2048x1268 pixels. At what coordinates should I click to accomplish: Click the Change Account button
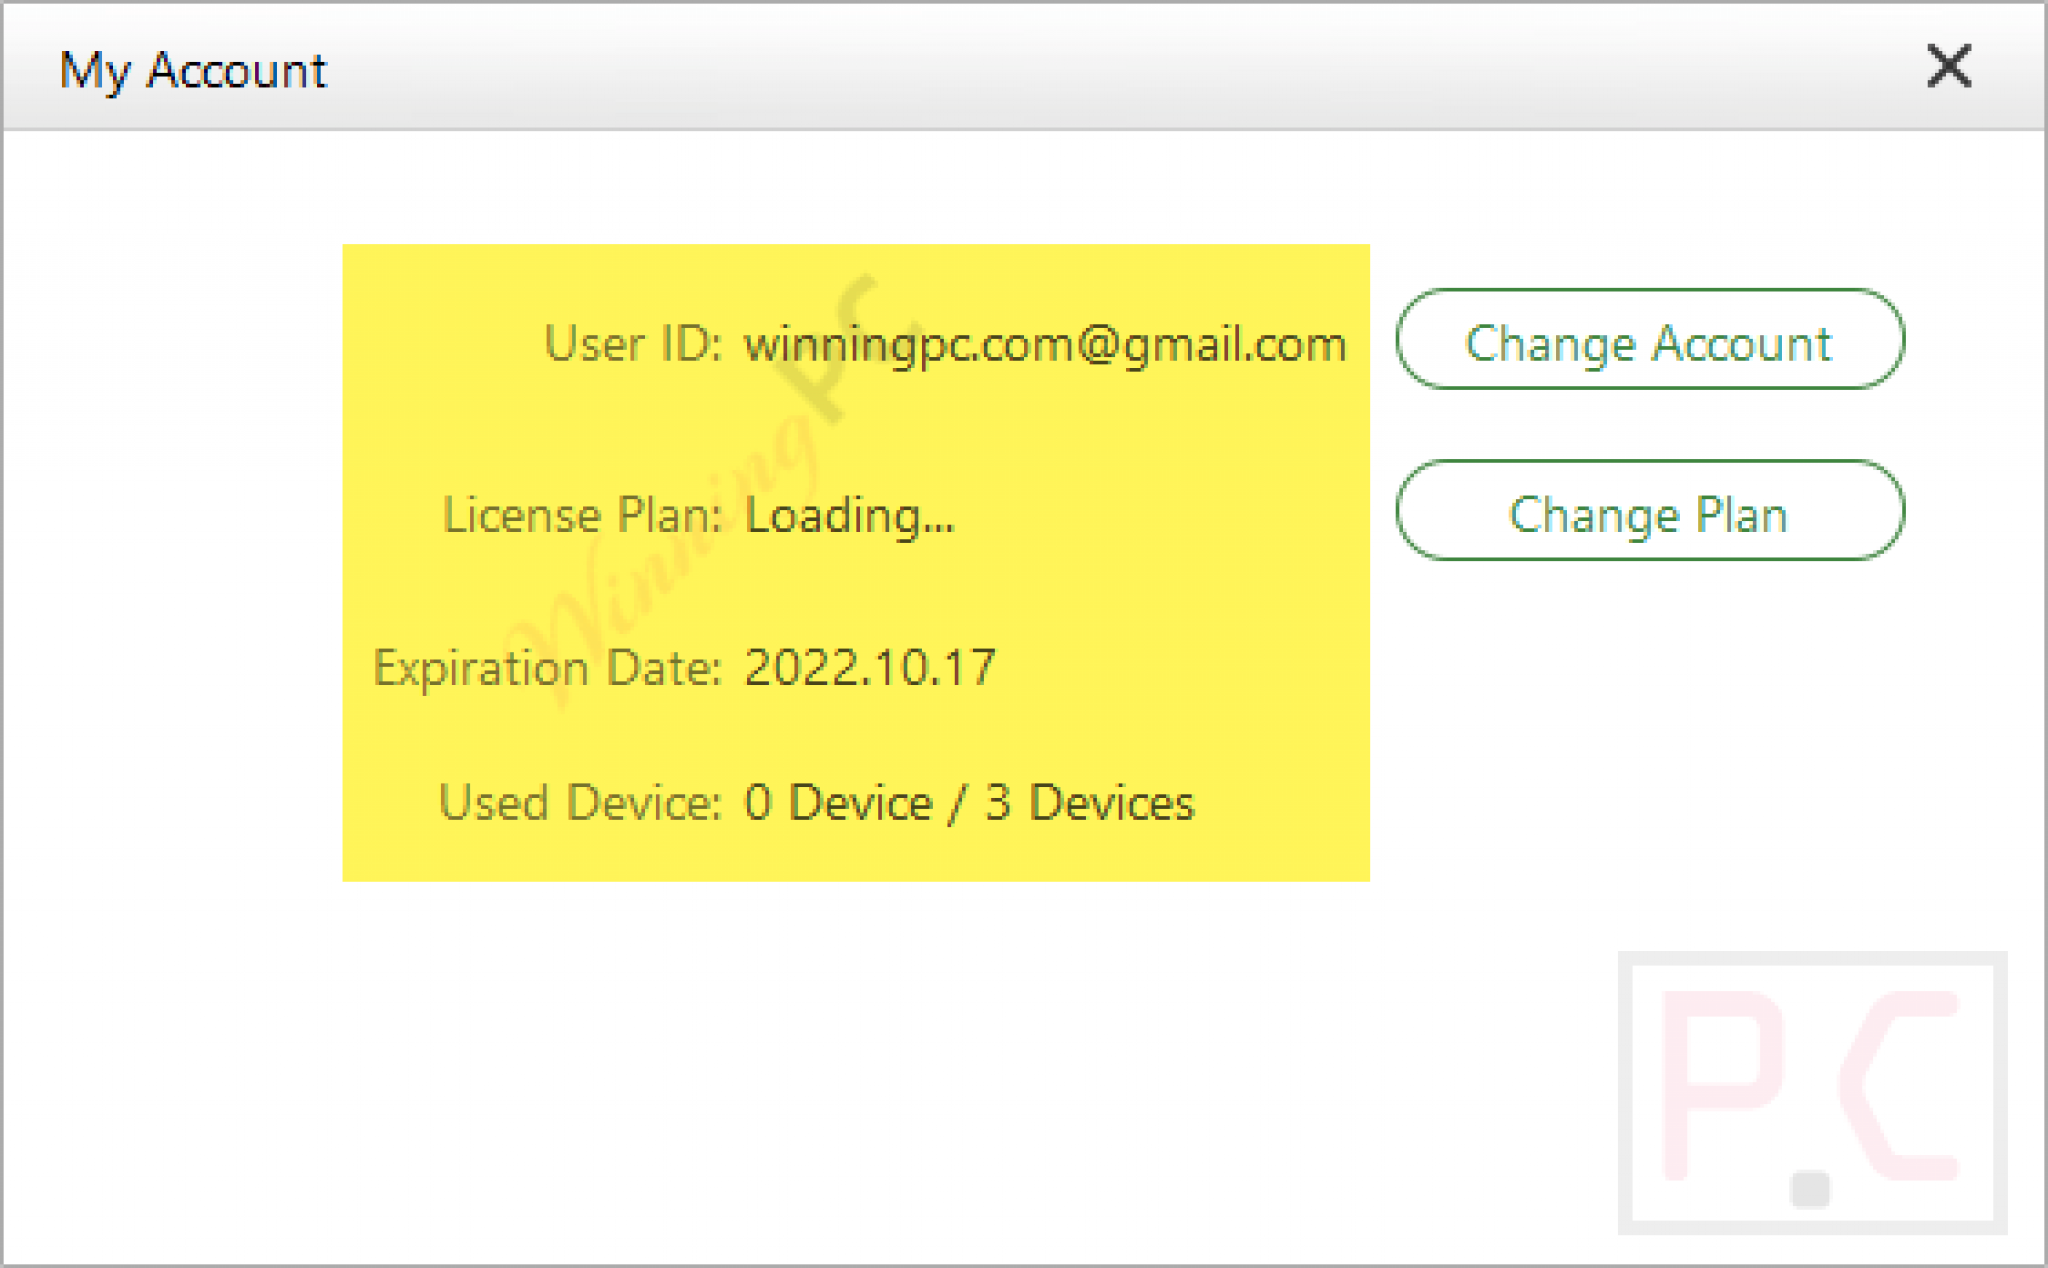pyautogui.click(x=1650, y=340)
